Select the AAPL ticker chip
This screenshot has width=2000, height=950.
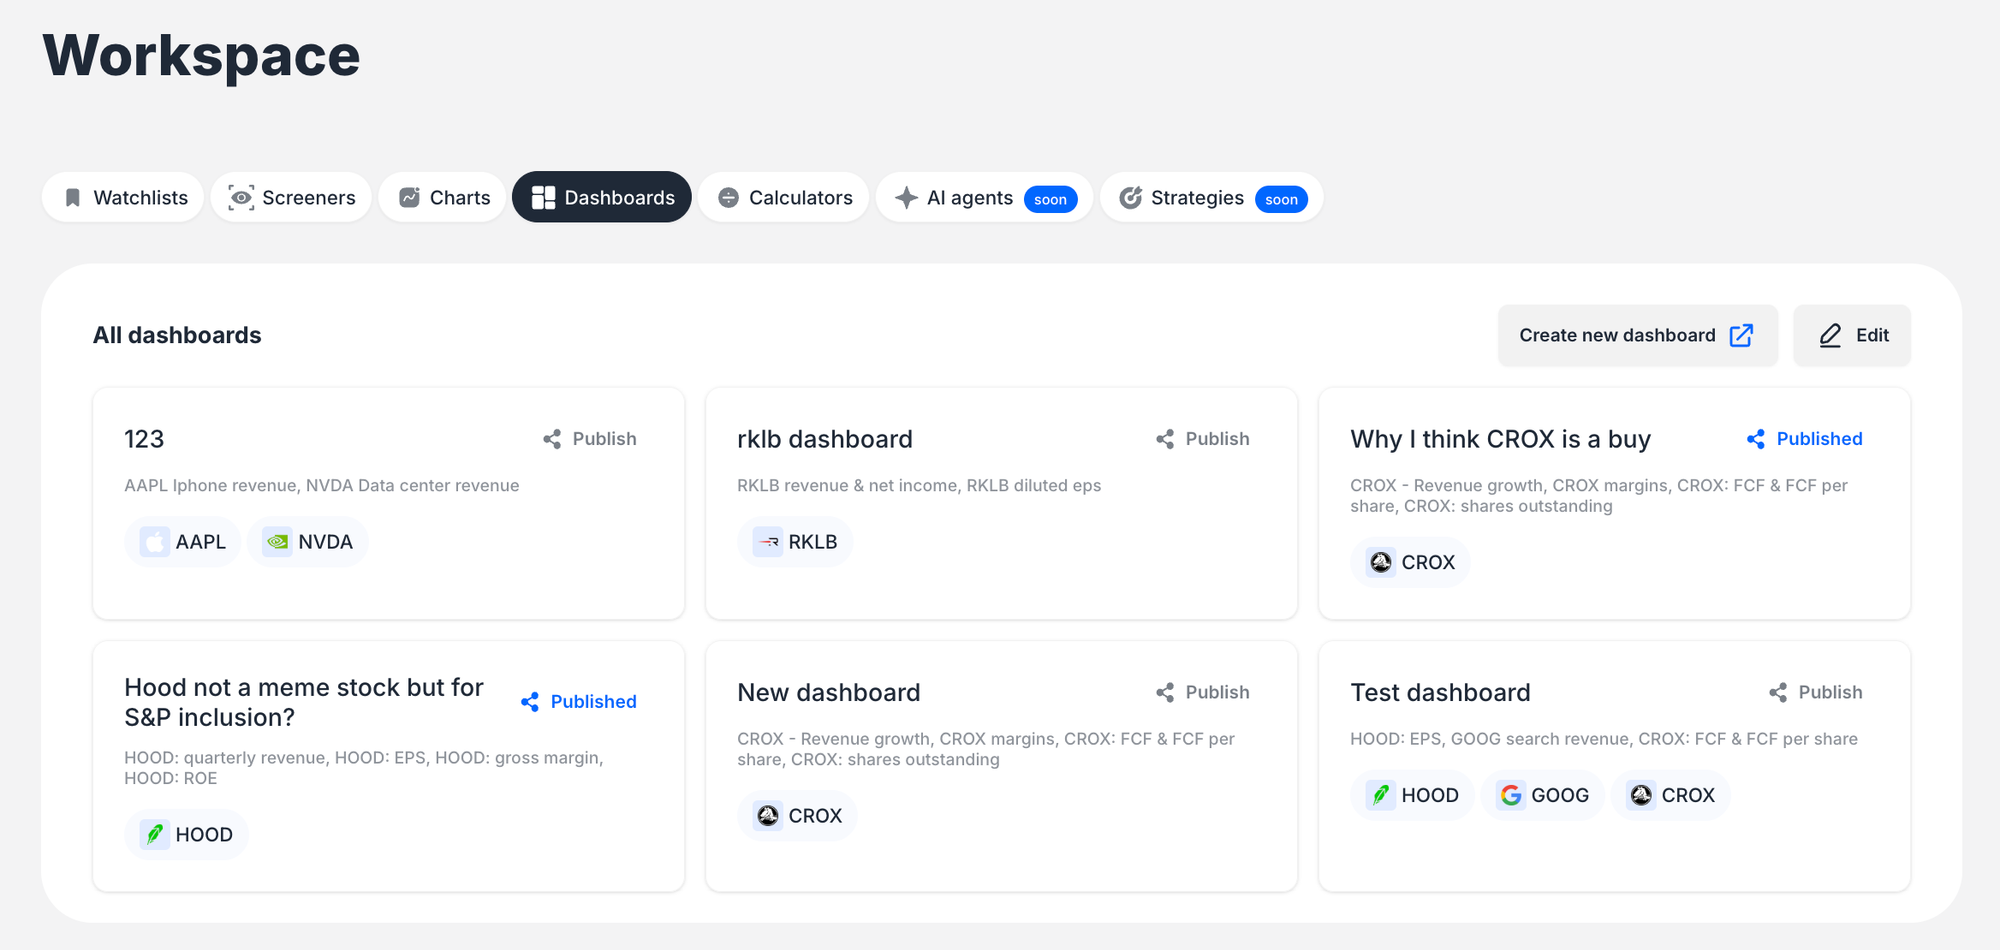pos(183,542)
